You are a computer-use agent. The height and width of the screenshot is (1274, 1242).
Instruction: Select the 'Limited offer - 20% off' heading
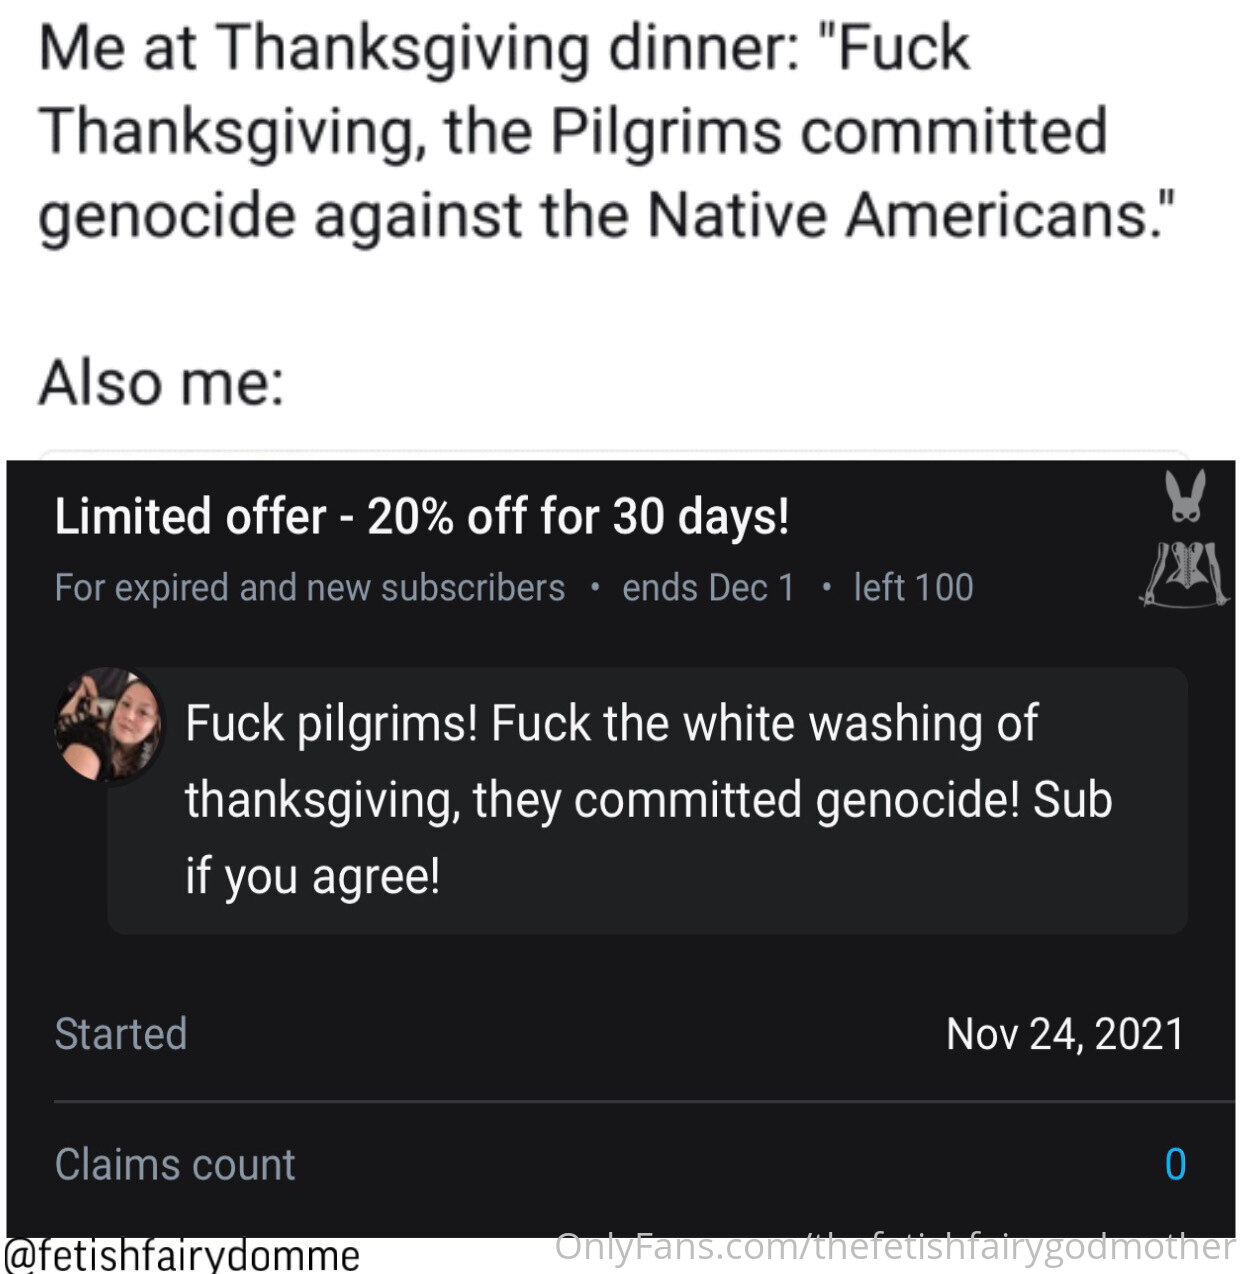pos(422,517)
